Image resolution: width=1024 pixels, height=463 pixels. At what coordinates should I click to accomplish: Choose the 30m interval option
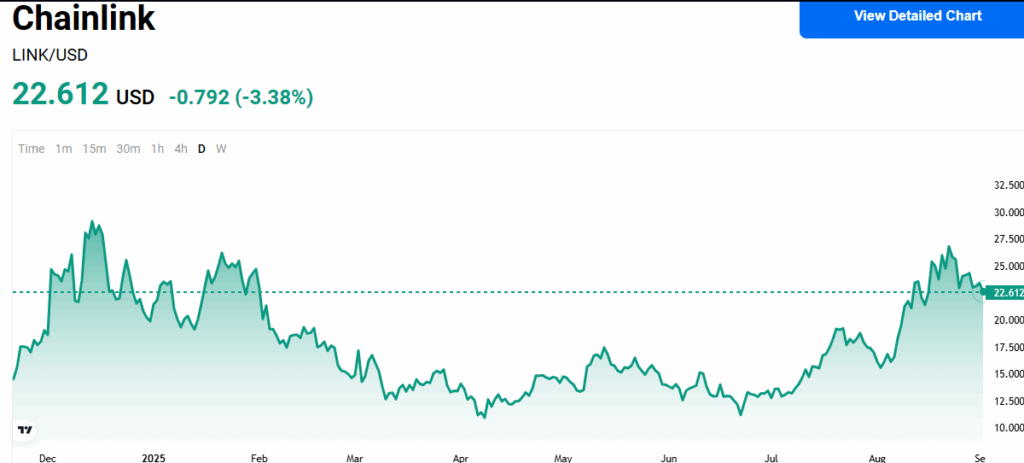(128, 149)
